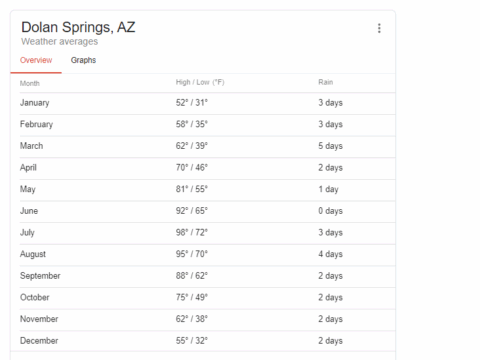Click April's 70° / 46° temperature value
Viewport: 480px width, 360px height.
coord(192,167)
